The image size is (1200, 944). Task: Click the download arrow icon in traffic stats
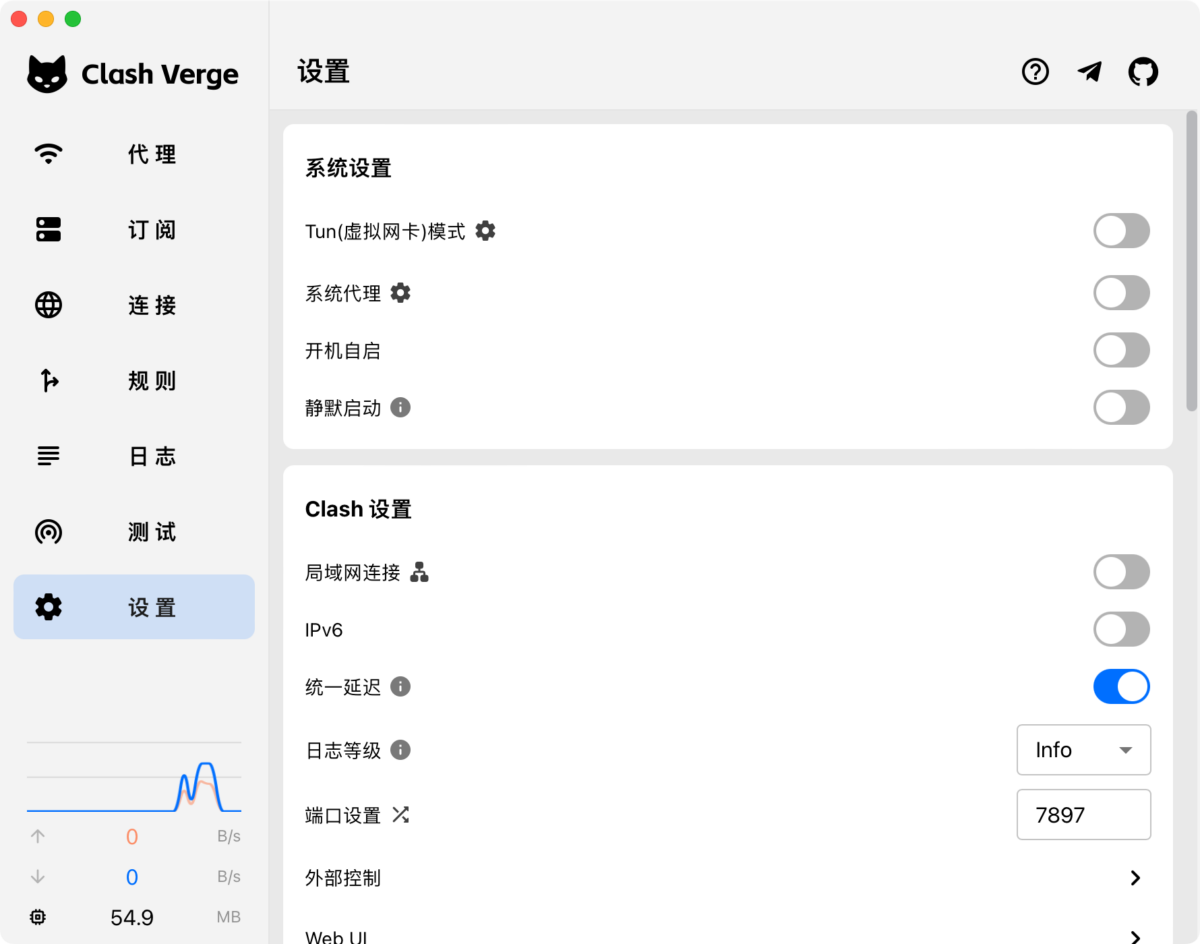pos(38,877)
